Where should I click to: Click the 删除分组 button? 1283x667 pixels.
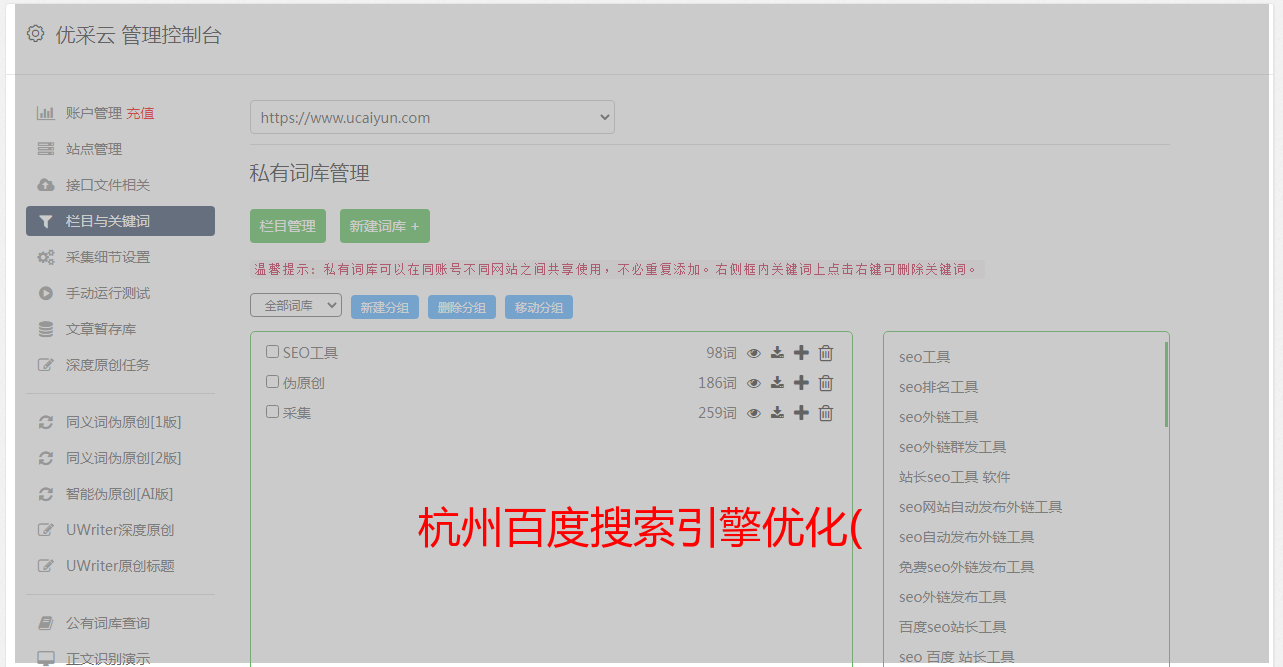(x=462, y=308)
